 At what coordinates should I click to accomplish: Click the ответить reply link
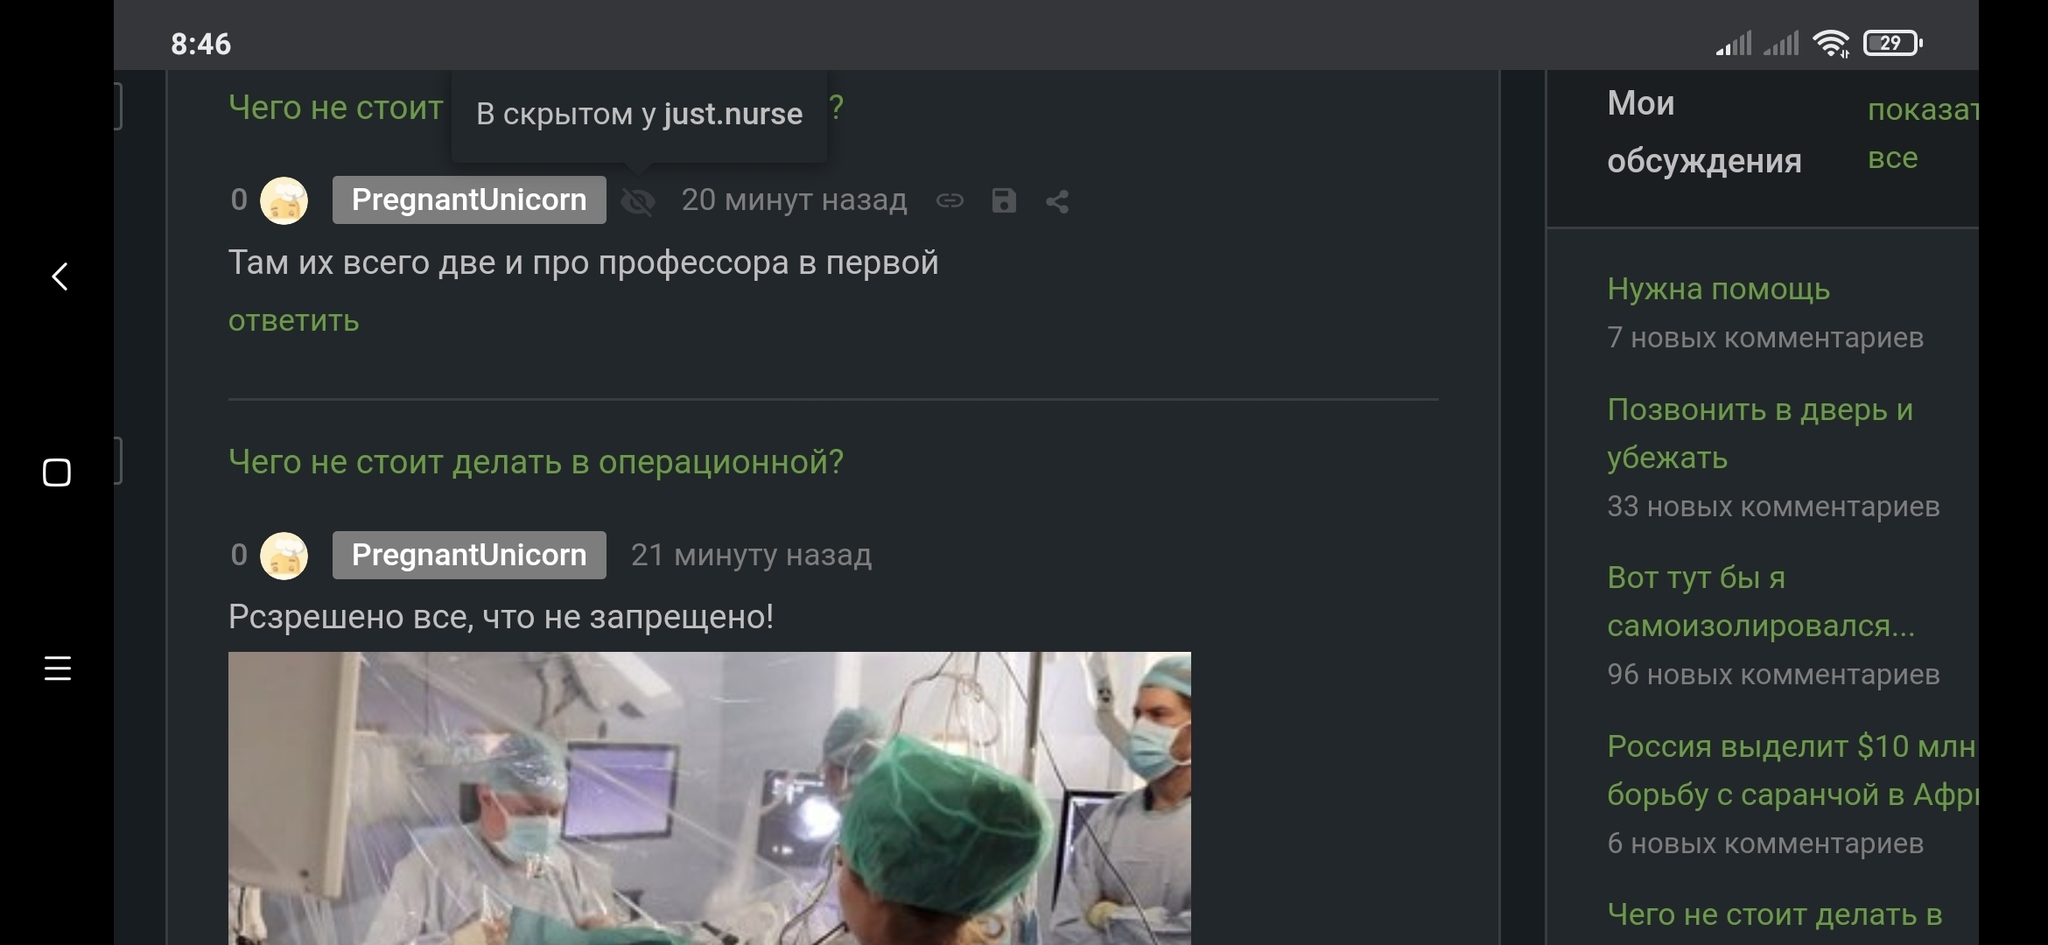click(293, 321)
